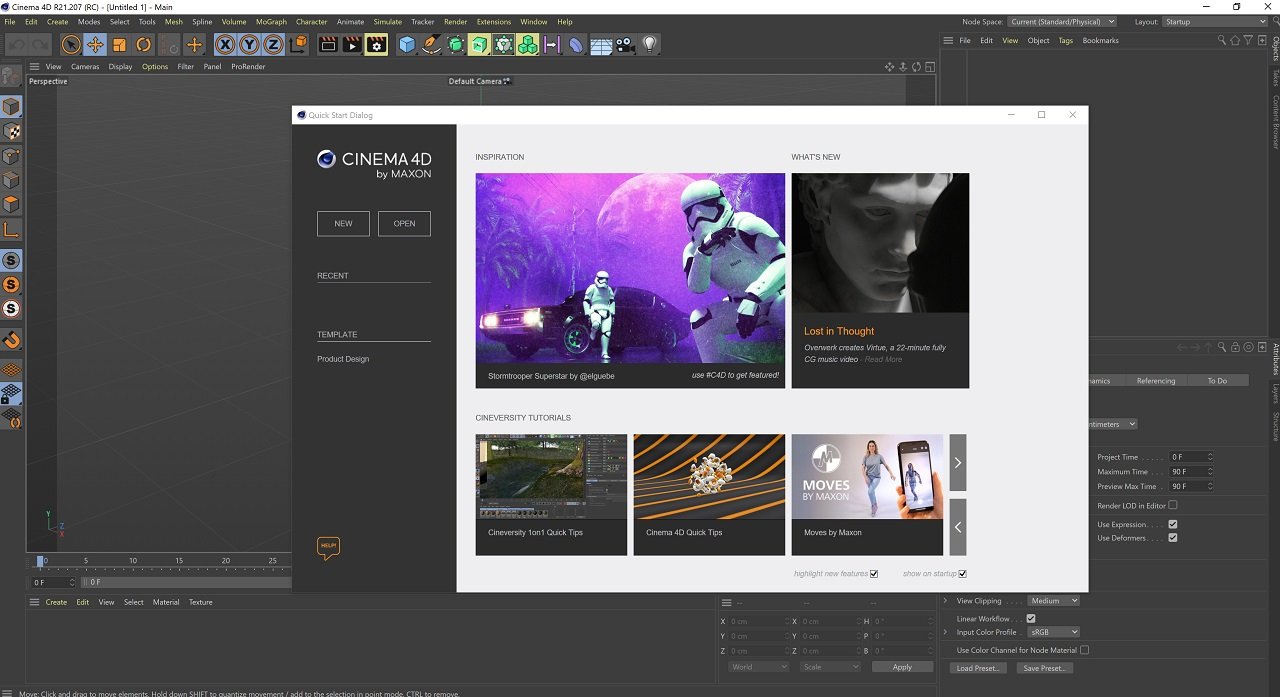
Task: Click the Load Preset button
Action: [976, 668]
